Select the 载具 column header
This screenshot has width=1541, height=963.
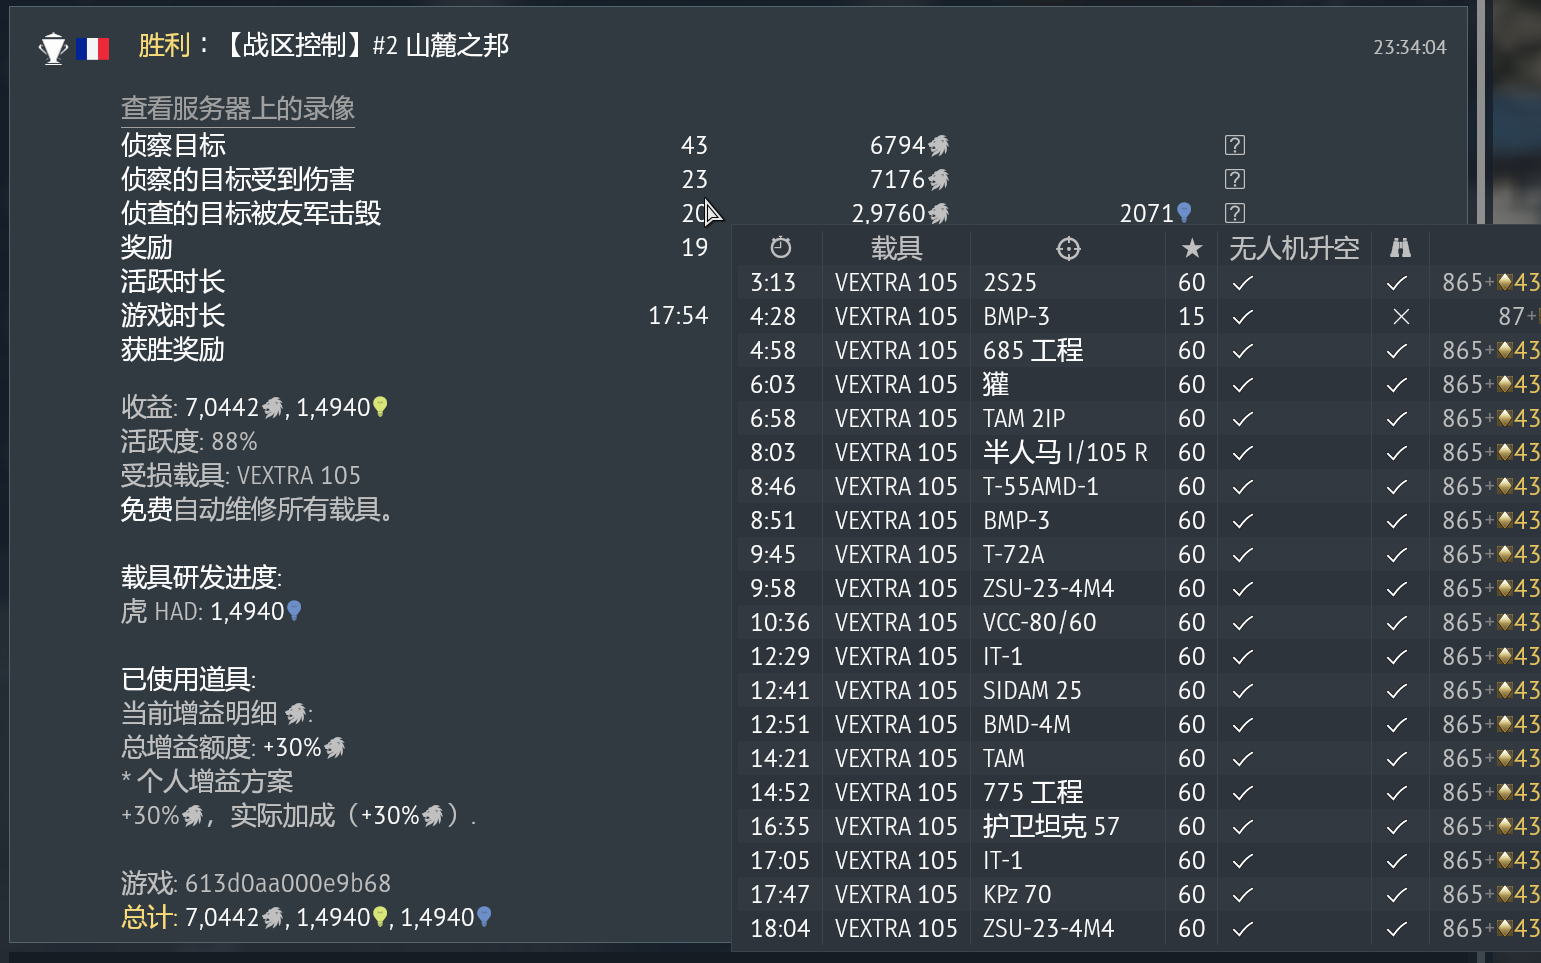(896, 248)
